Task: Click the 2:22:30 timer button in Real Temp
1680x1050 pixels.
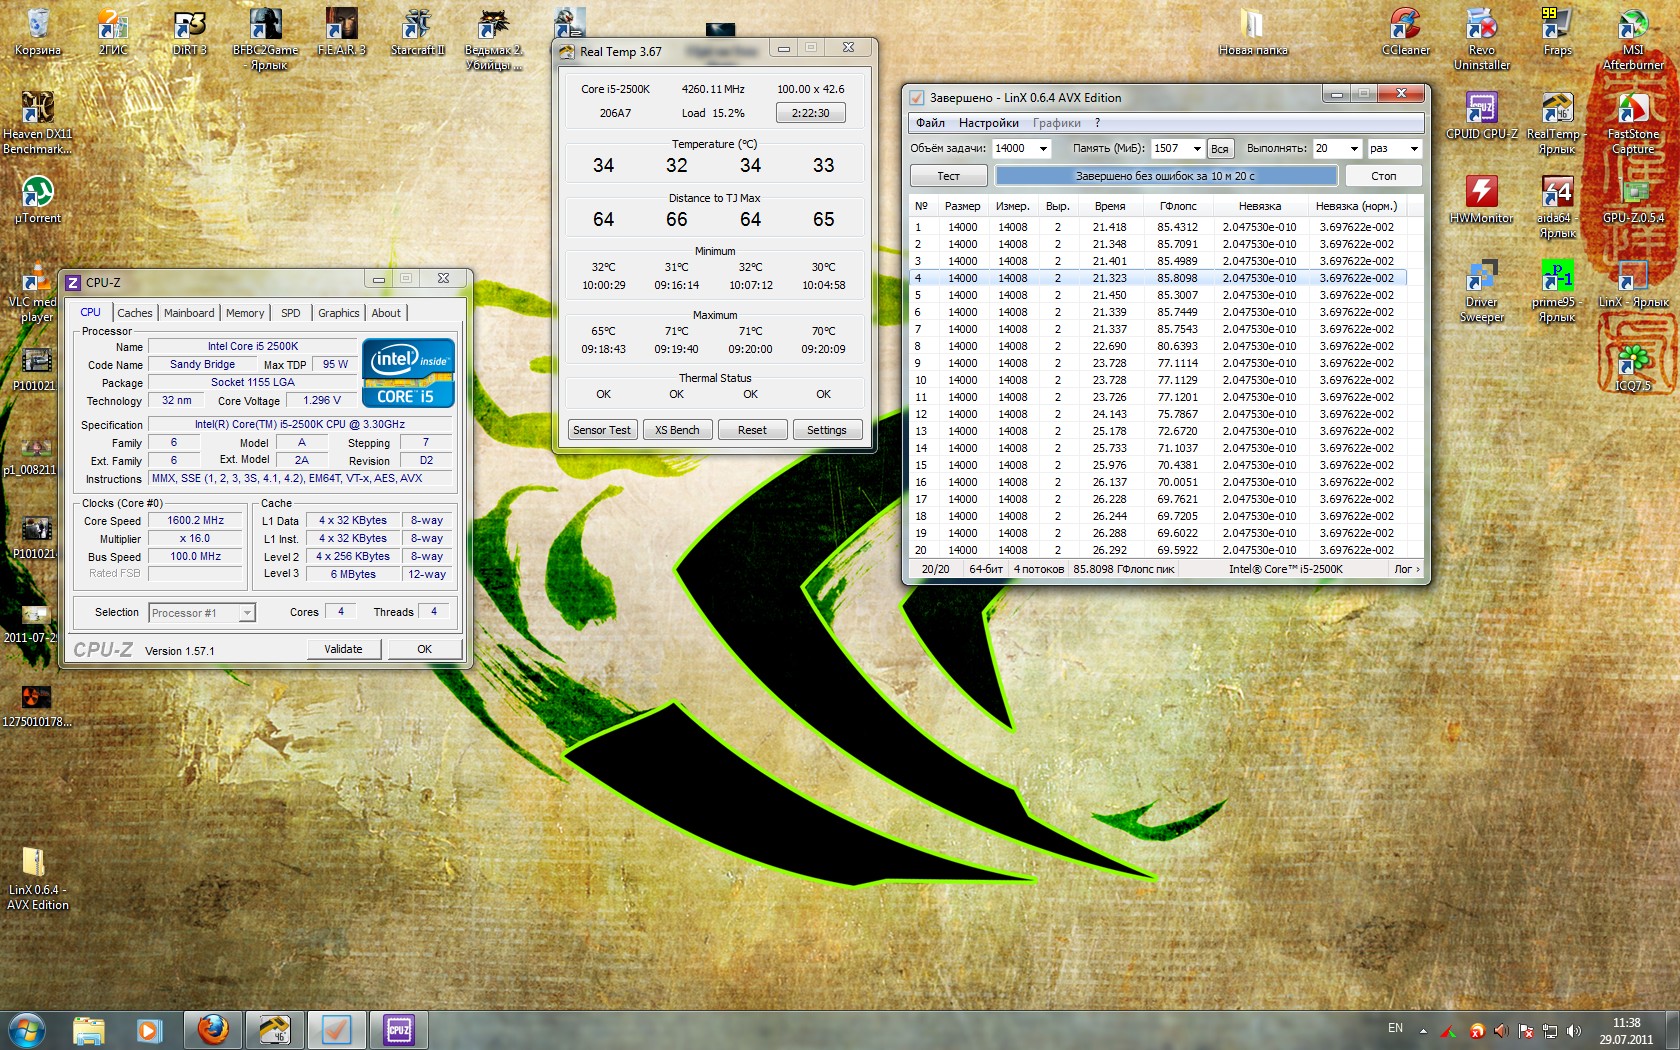Action: click(x=810, y=113)
